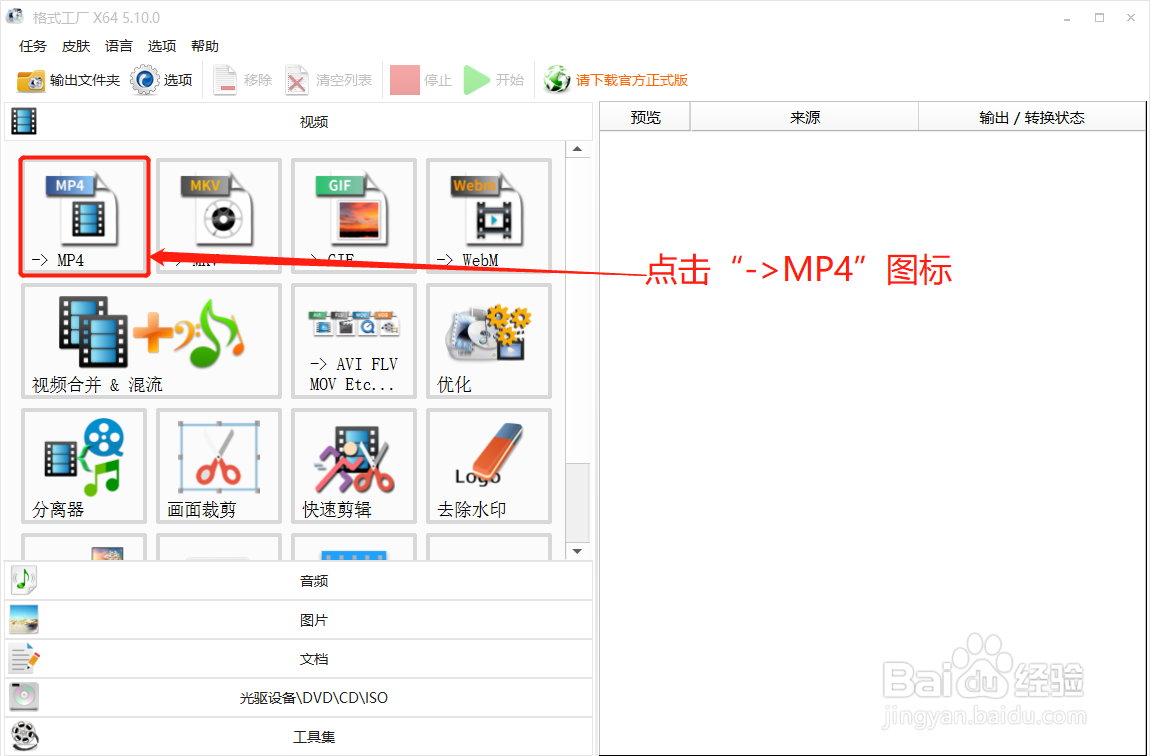Select the "-> MP4" conversion icon
Screen dimensions: 1150x756
pos(84,215)
